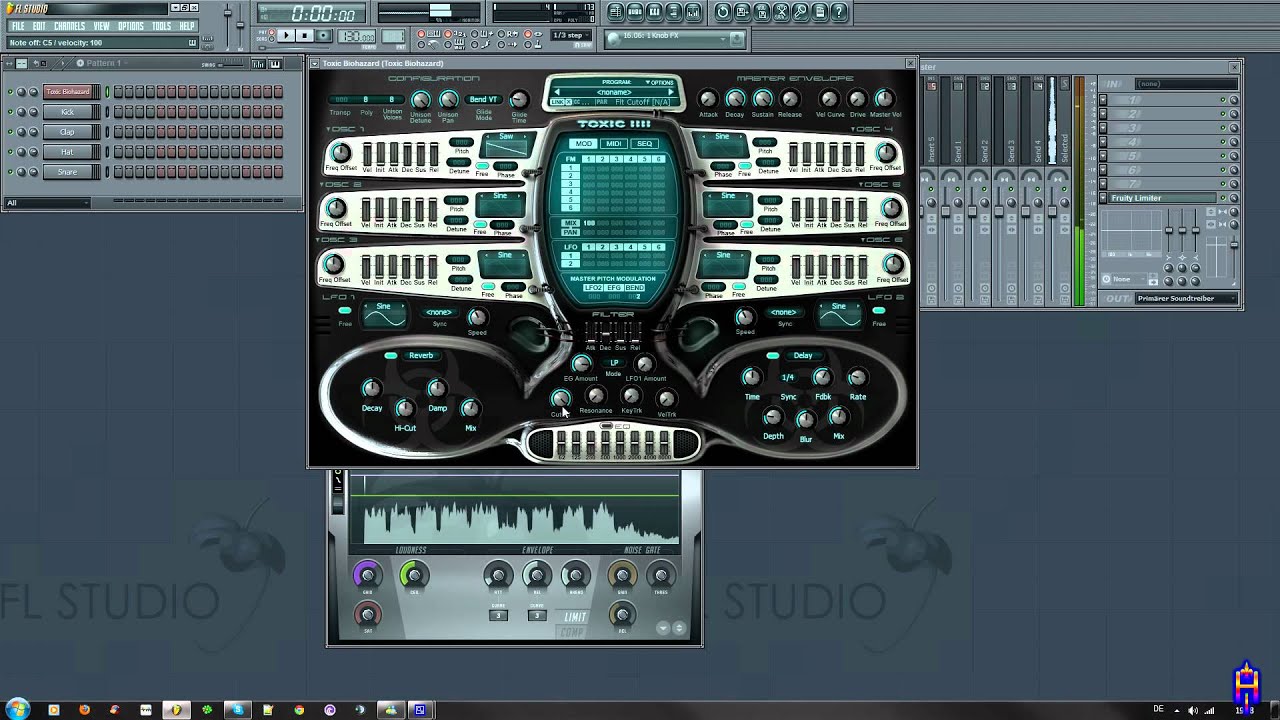Click the help question mark icon
1280x720 pixels.
click(x=840, y=12)
